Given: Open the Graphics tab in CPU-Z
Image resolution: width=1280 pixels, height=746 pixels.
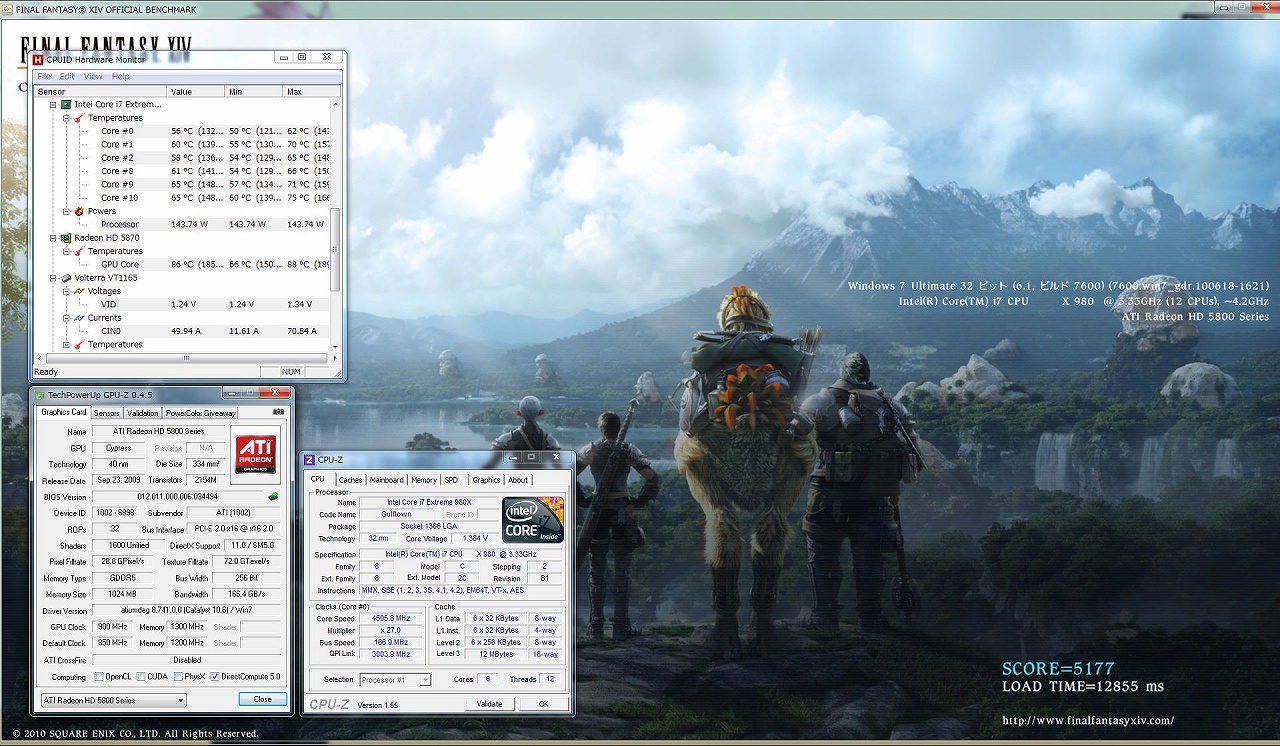Looking at the screenshot, I should click(x=486, y=480).
